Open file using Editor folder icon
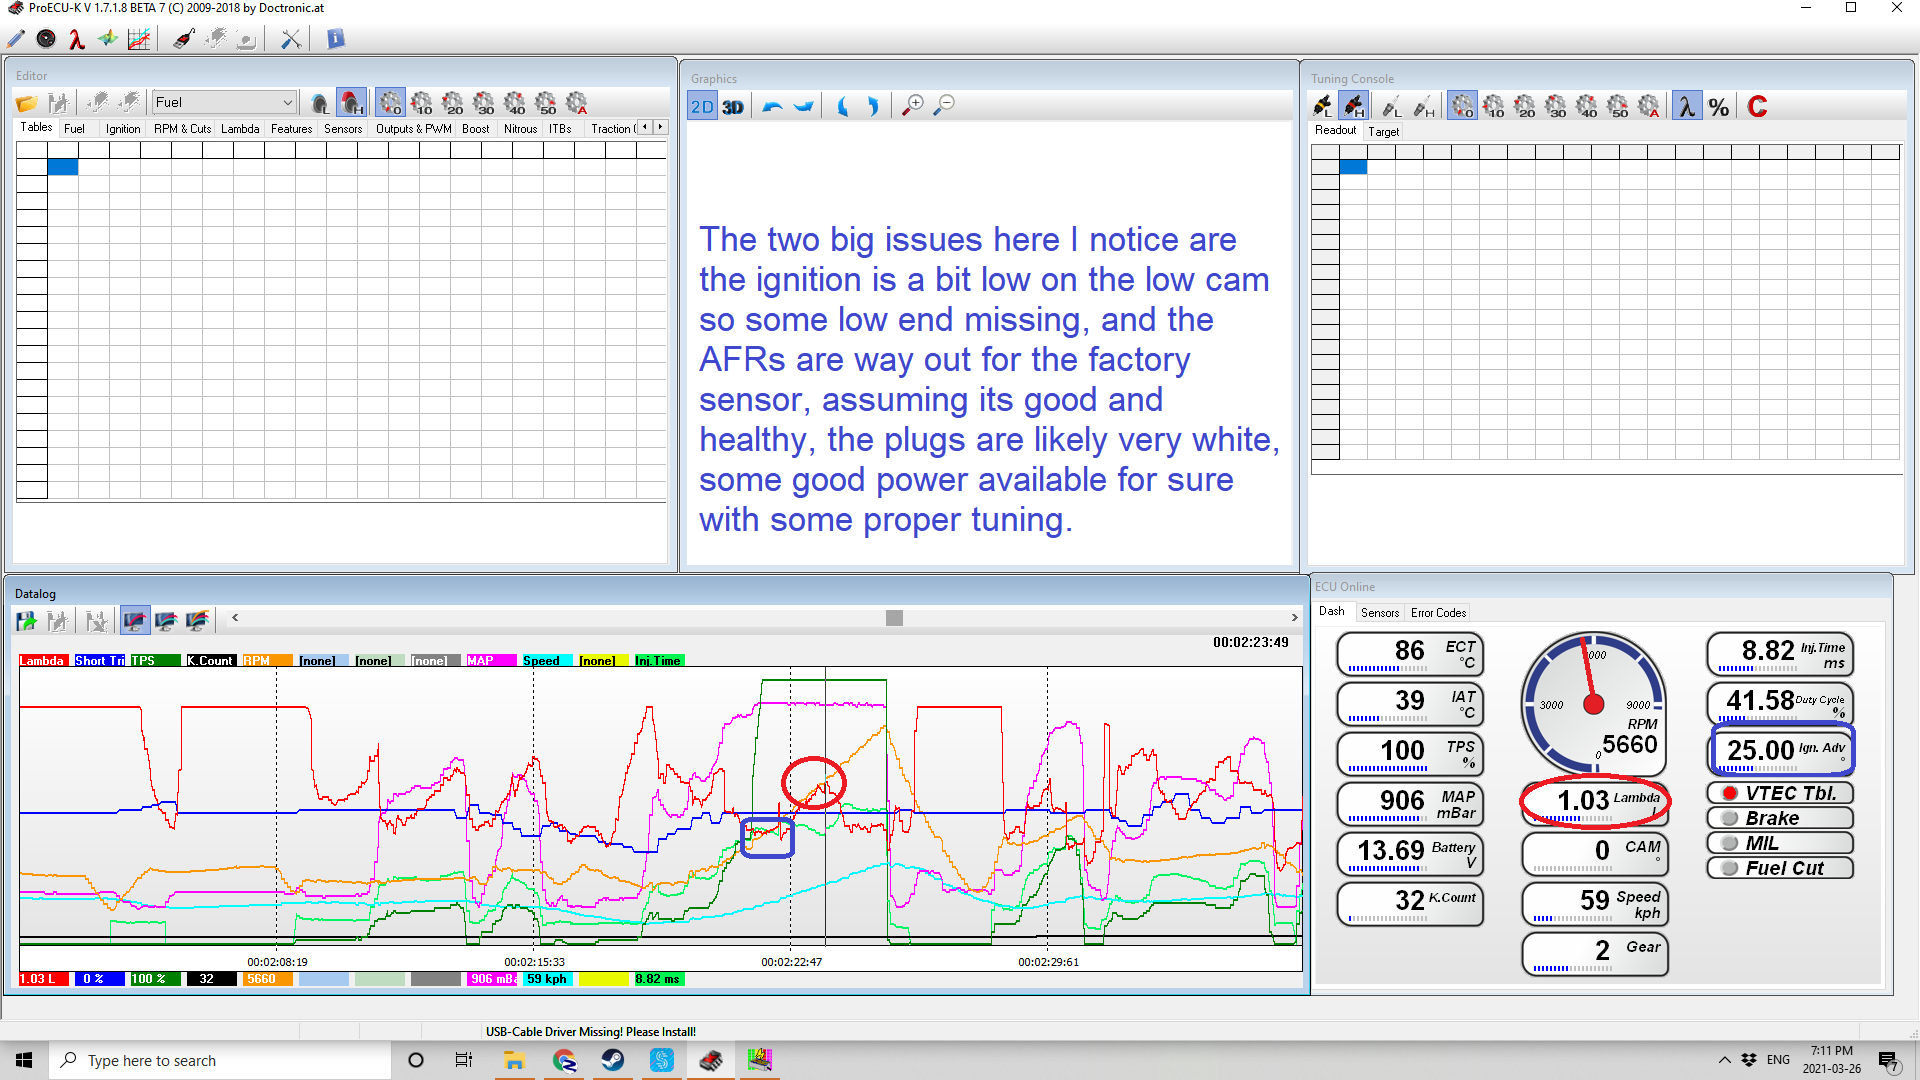The image size is (1920, 1080). point(26,103)
